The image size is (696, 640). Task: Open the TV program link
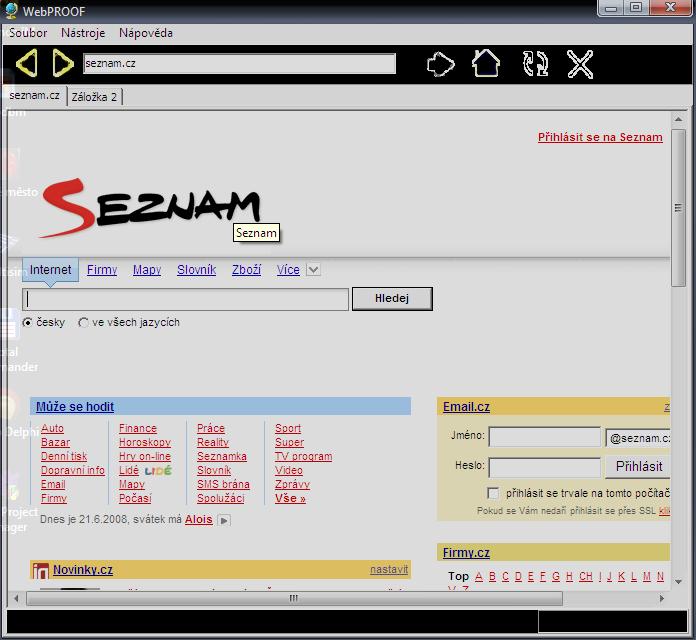304,456
